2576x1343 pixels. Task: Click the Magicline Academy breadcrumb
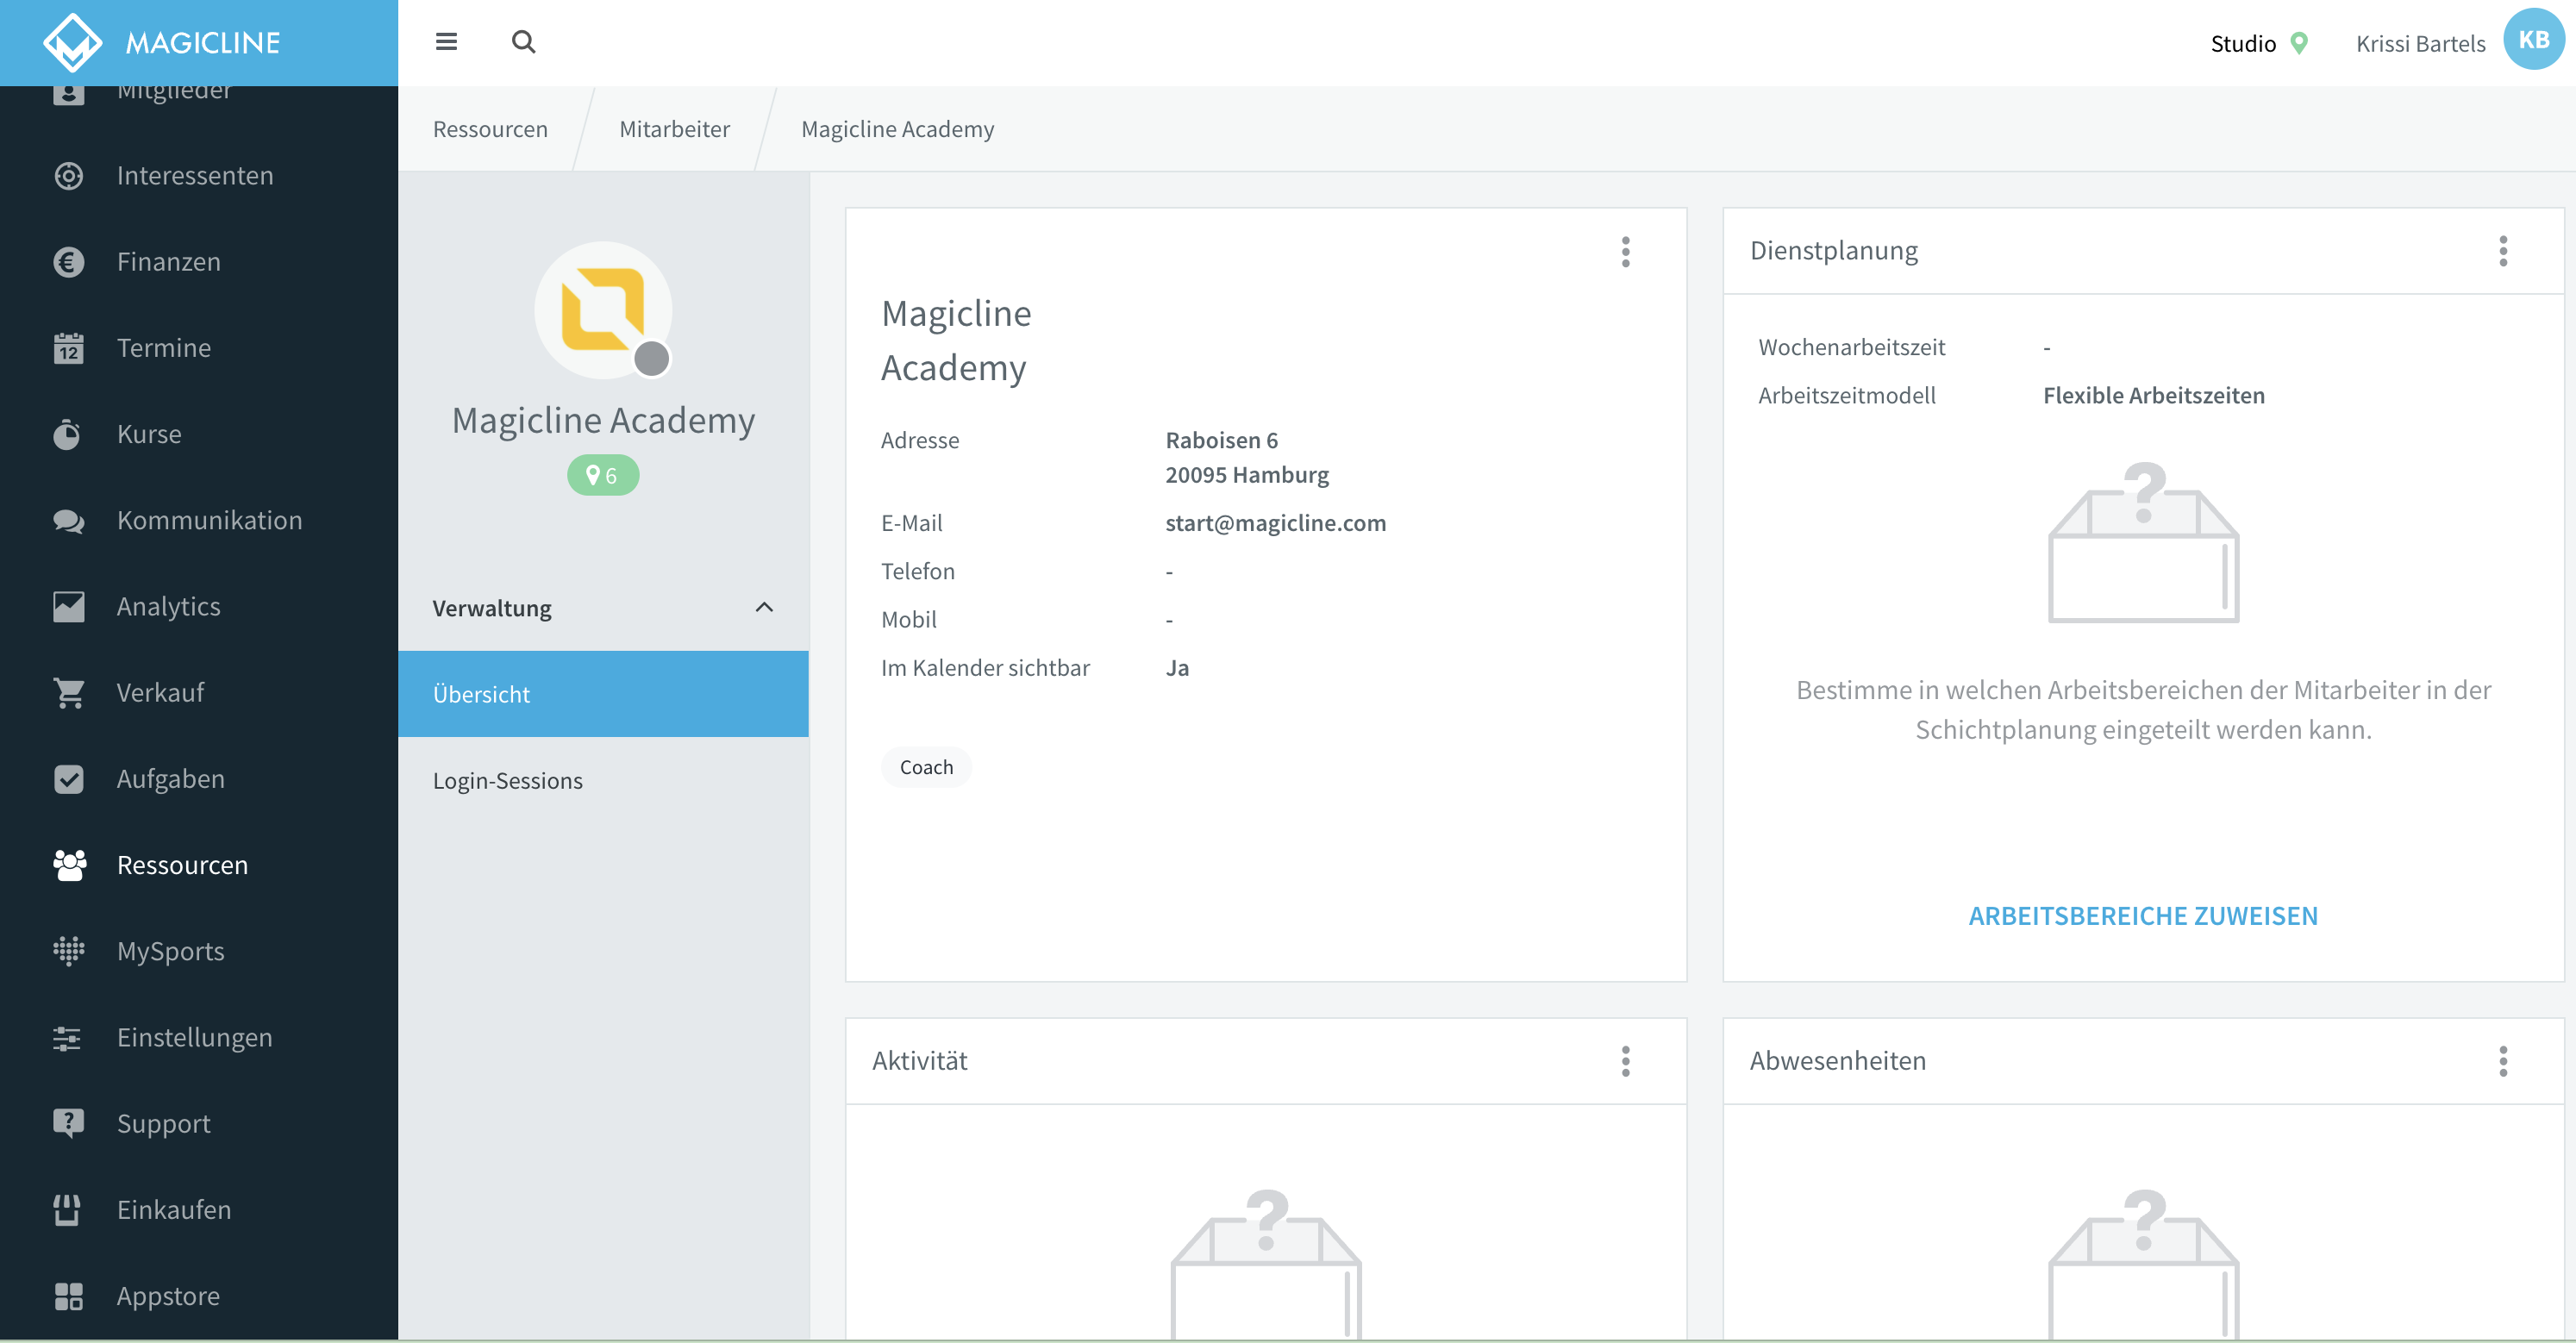pyautogui.click(x=897, y=129)
